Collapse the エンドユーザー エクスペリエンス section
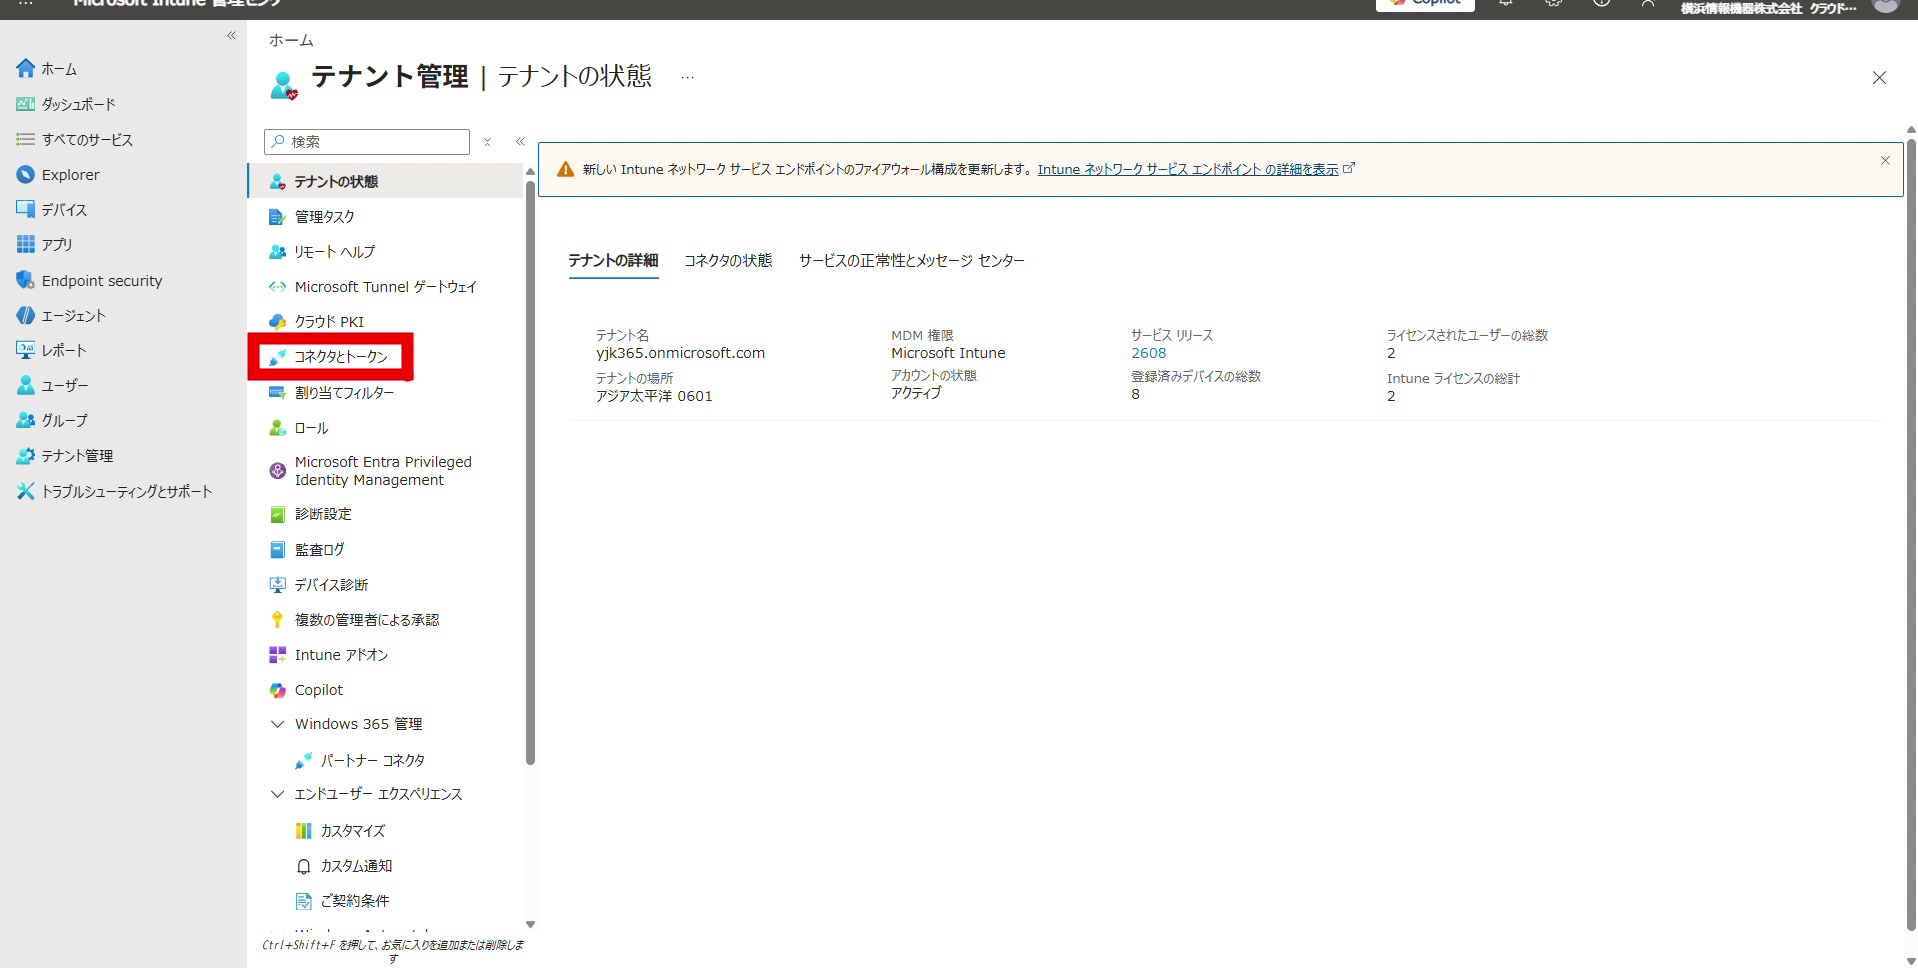Image resolution: width=1918 pixels, height=968 pixels. tap(278, 794)
